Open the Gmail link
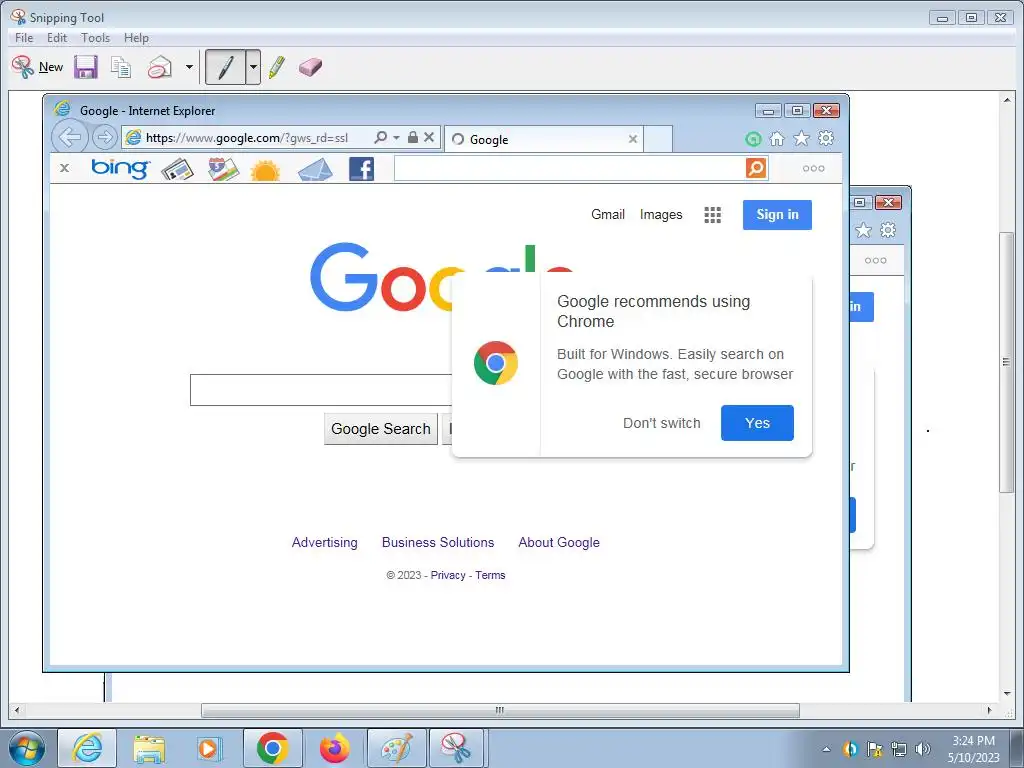1024x768 pixels. coord(608,214)
